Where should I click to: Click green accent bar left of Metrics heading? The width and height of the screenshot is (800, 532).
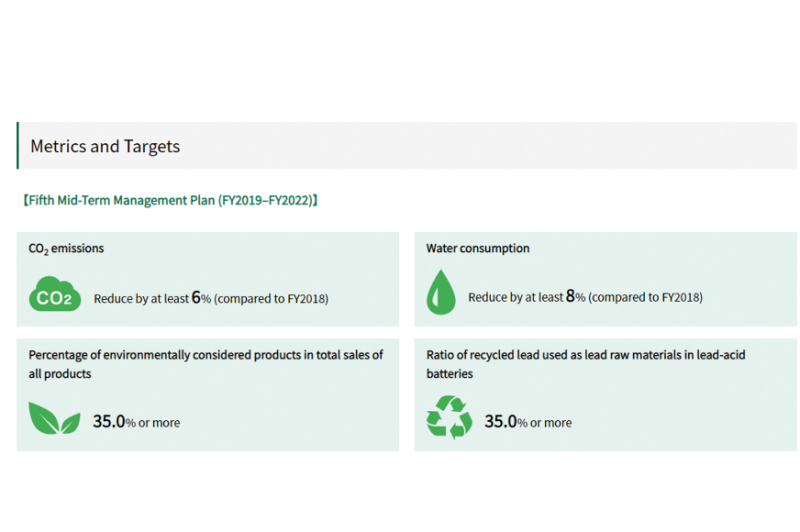tap(18, 146)
